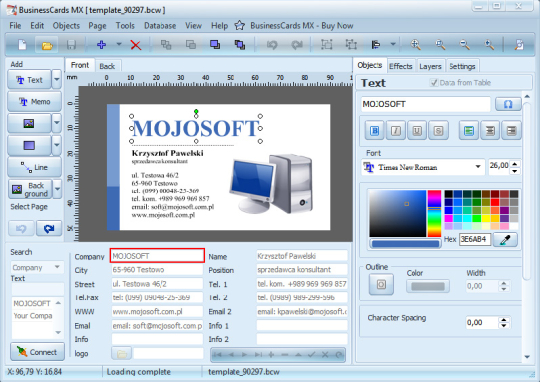Click the Ungroup objects toolbar icon

[351, 45]
